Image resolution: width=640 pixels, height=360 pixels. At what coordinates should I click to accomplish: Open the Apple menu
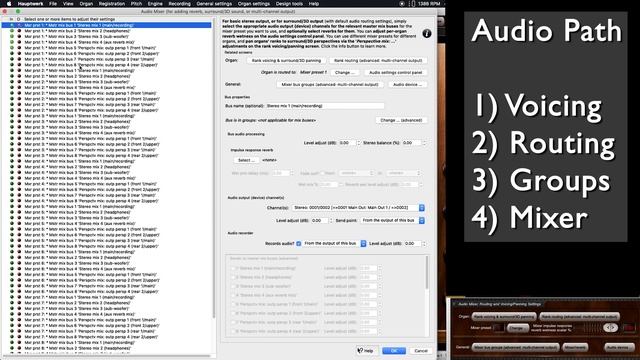[x=9, y=4]
